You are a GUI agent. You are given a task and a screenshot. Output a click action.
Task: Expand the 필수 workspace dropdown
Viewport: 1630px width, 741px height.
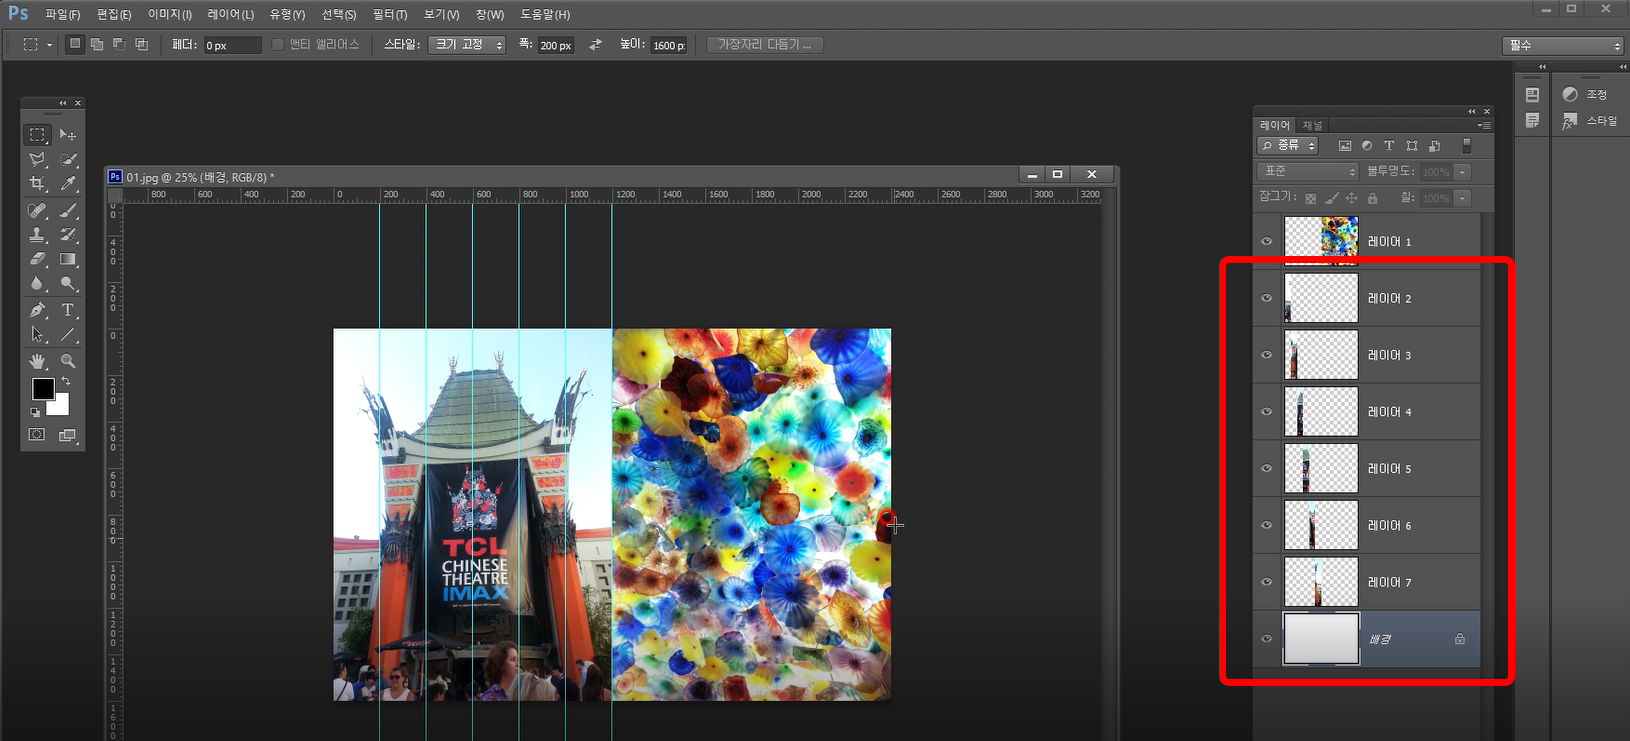[1562, 46]
